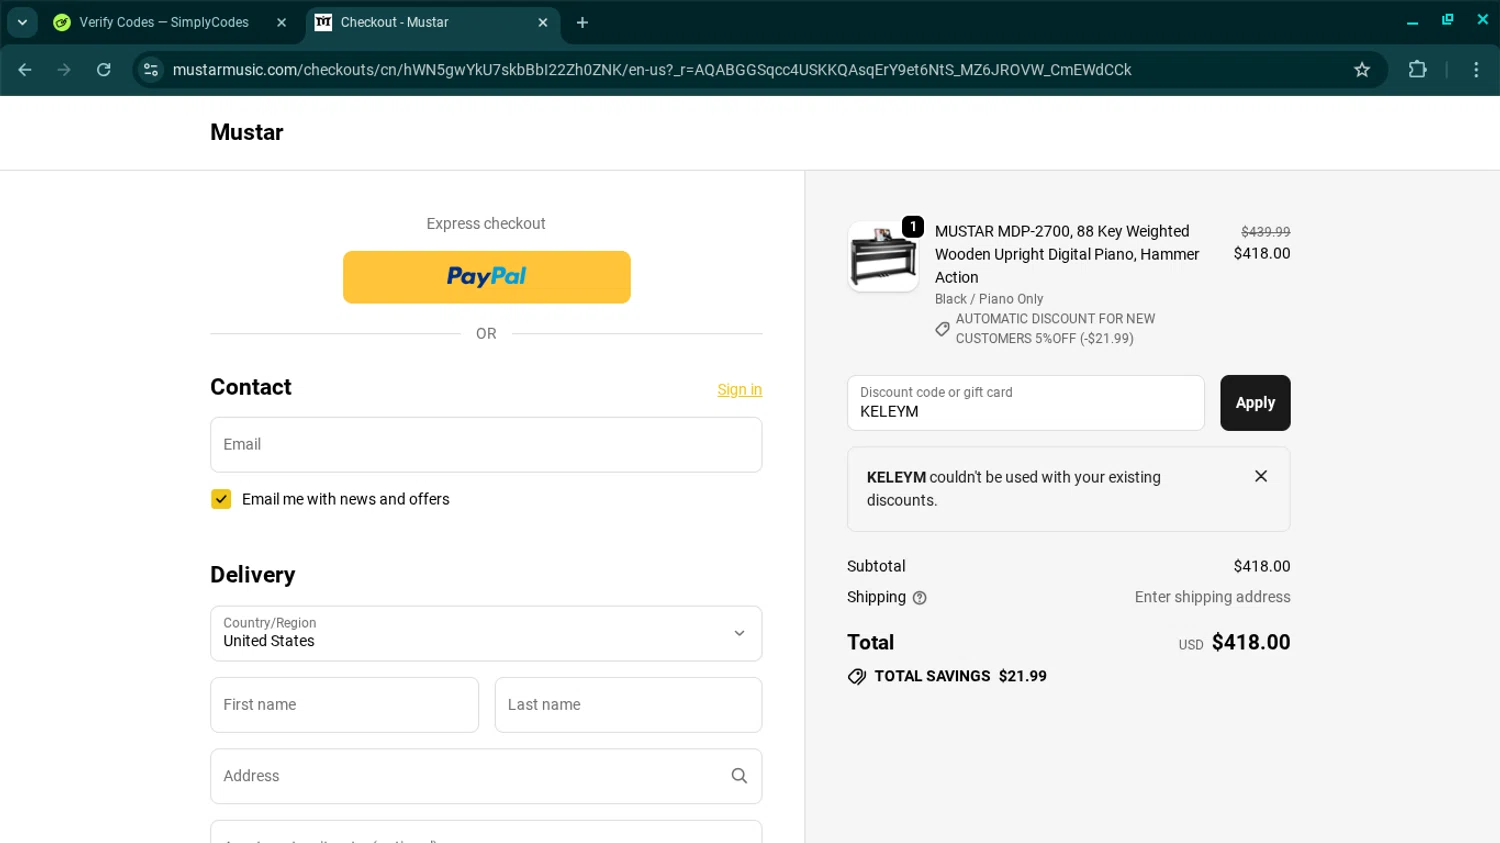
Task: Click the Address search magnifier icon
Action: 739,776
